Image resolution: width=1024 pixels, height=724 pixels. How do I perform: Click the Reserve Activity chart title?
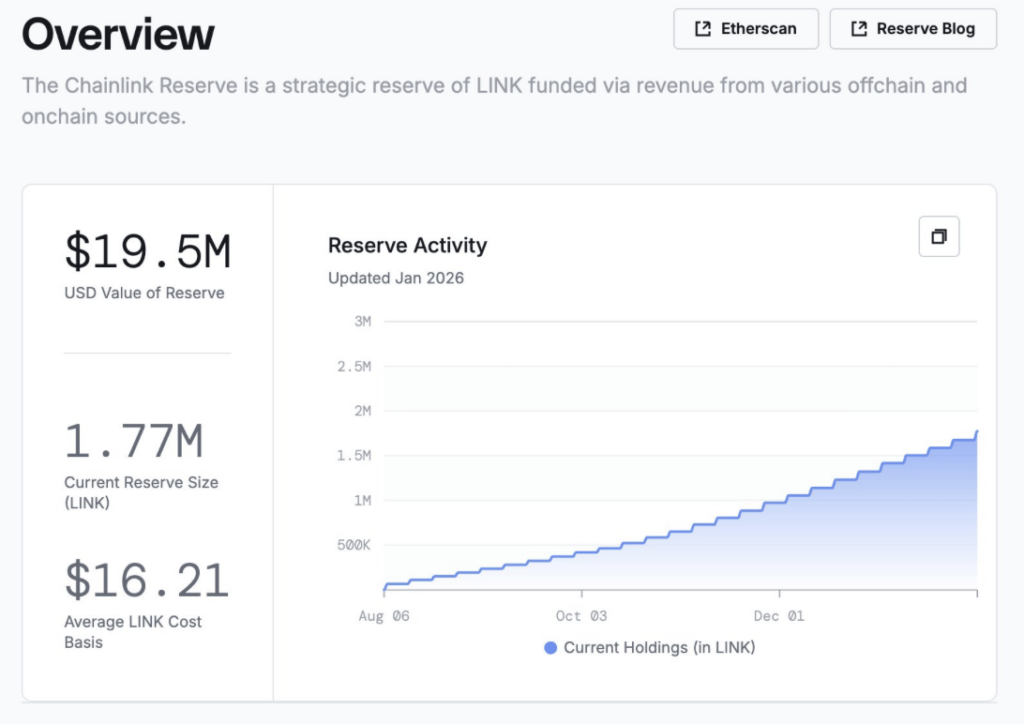407,245
